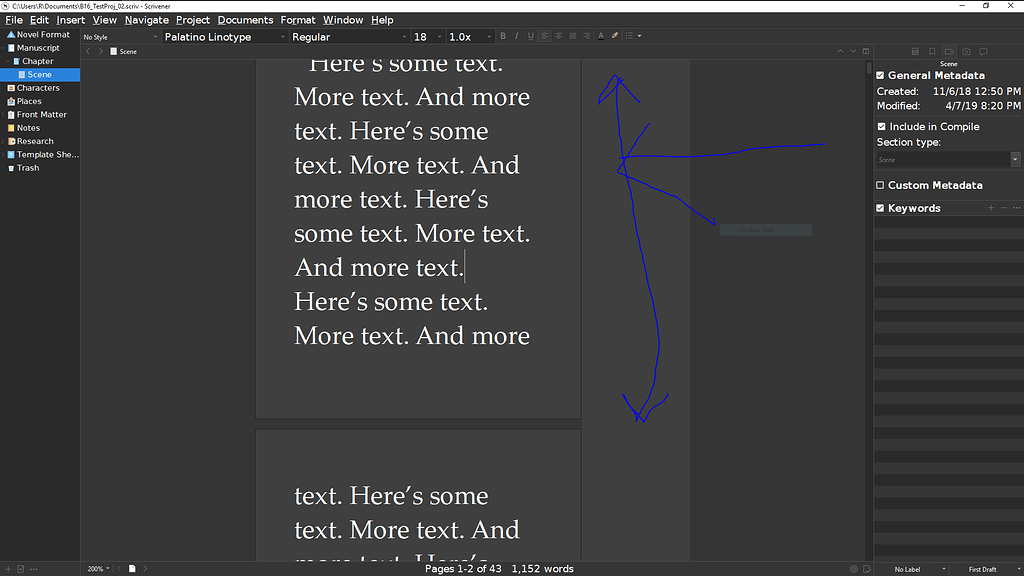This screenshot has width=1024, height=576.
Task: Select the Metadata tag icon in the inspector
Action: pos(948,51)
